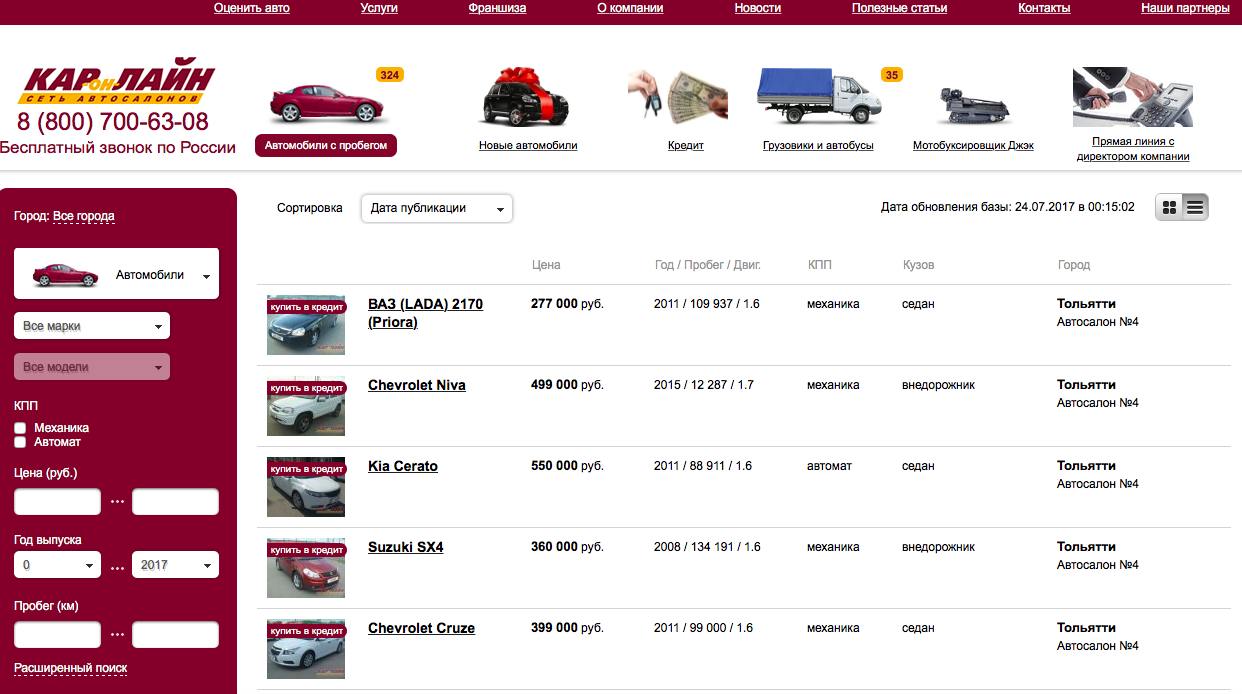Check the Механика gearbox checkbox

(x=20, y=428)
